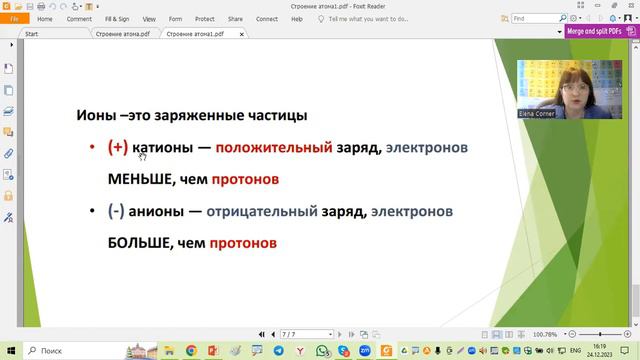Go to previous page button

273,334
